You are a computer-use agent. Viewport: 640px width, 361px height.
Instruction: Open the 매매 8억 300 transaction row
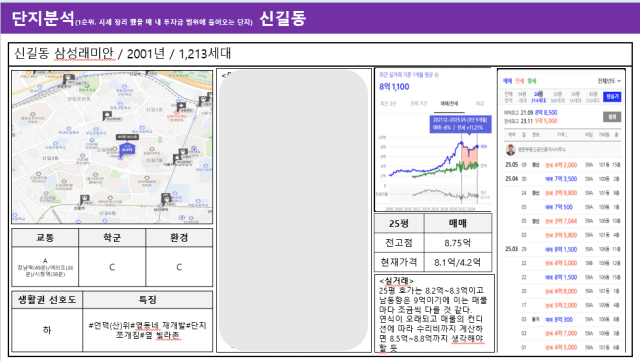pos(563,320)
